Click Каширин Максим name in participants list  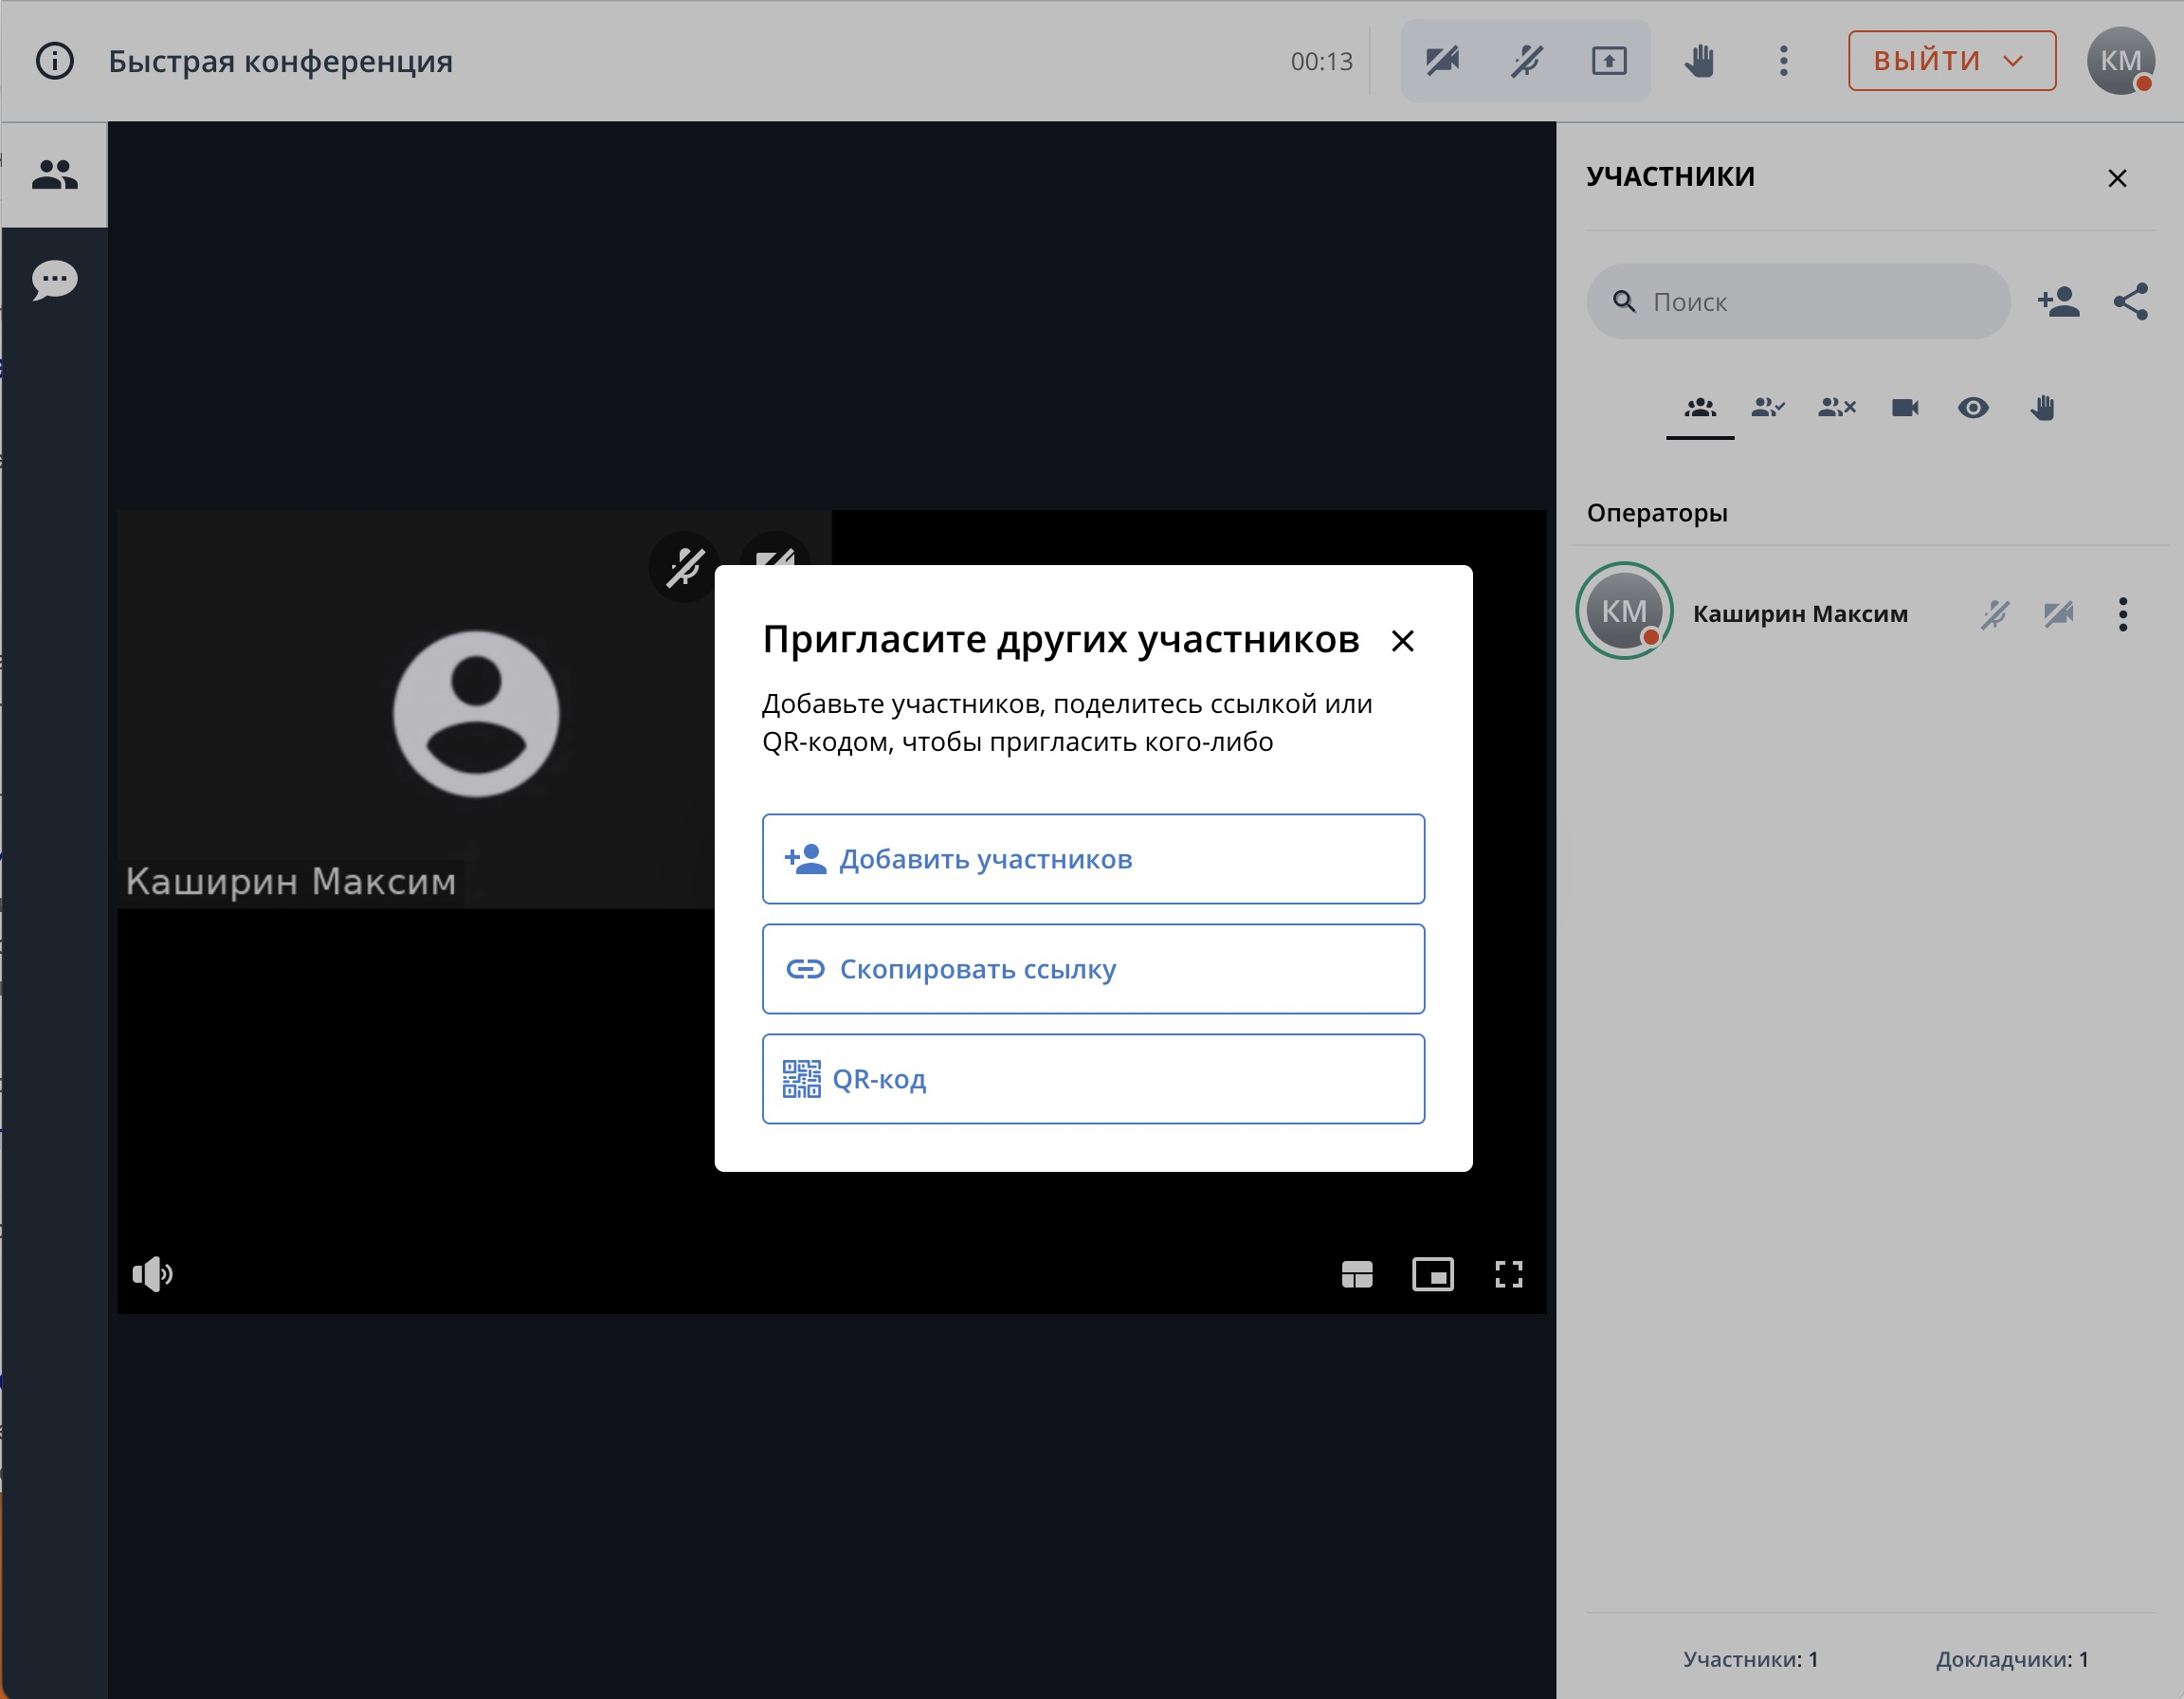tap(1800, 614)
